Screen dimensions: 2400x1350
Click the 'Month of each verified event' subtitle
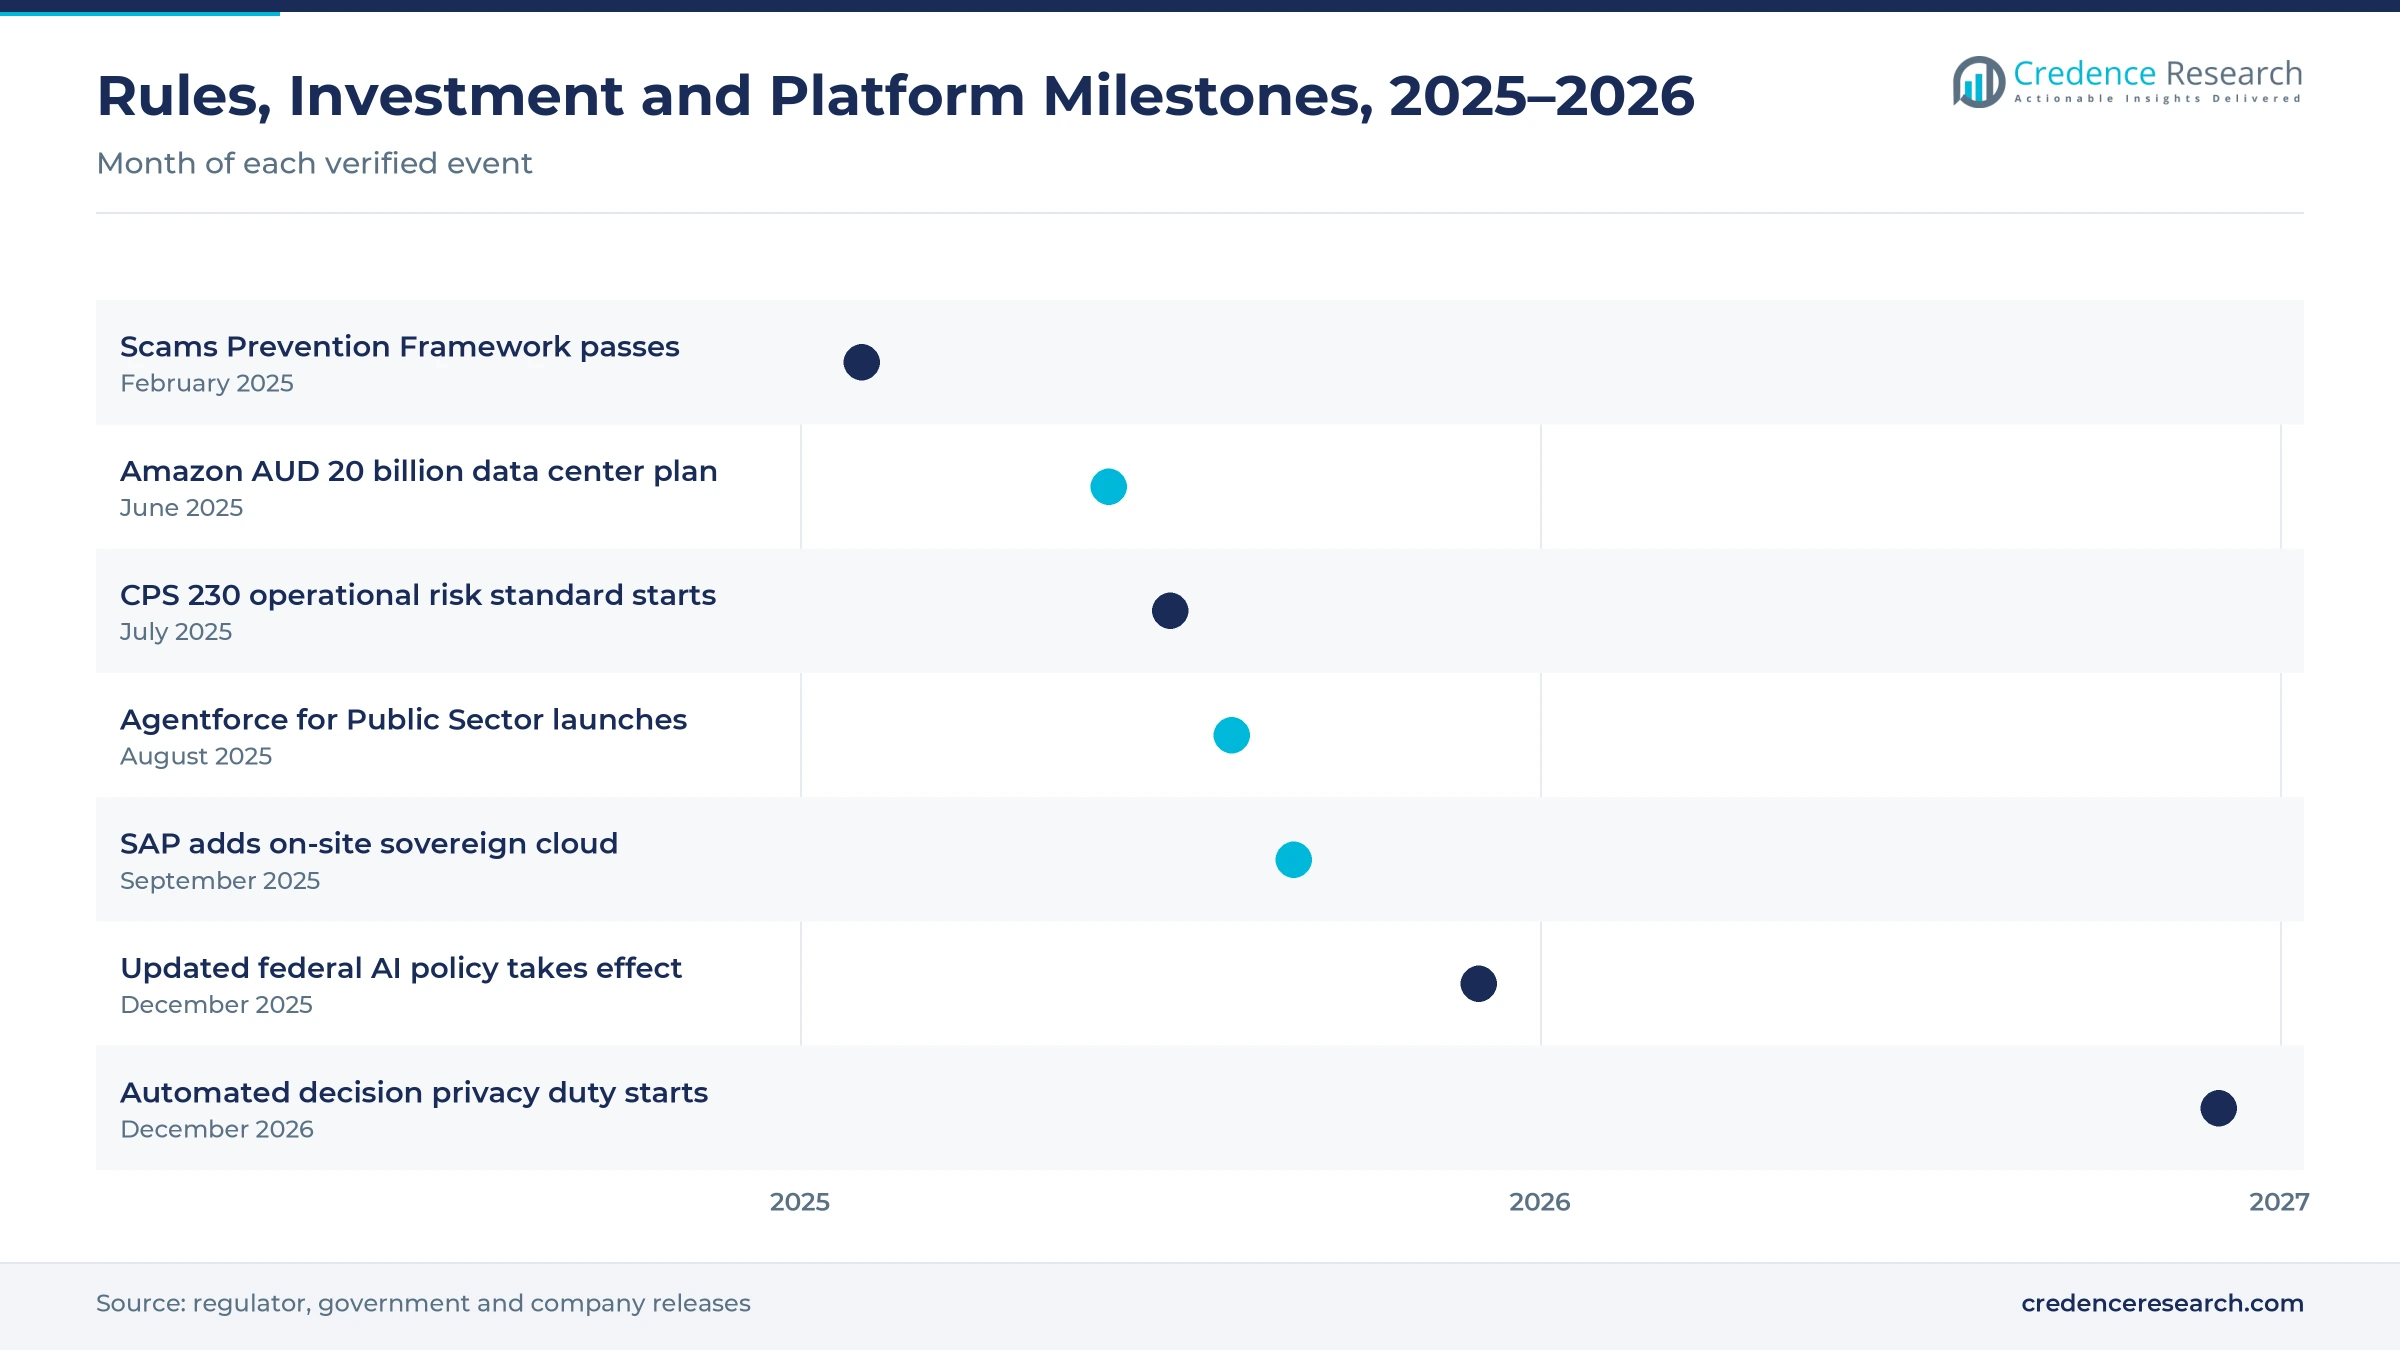[314, 163]
